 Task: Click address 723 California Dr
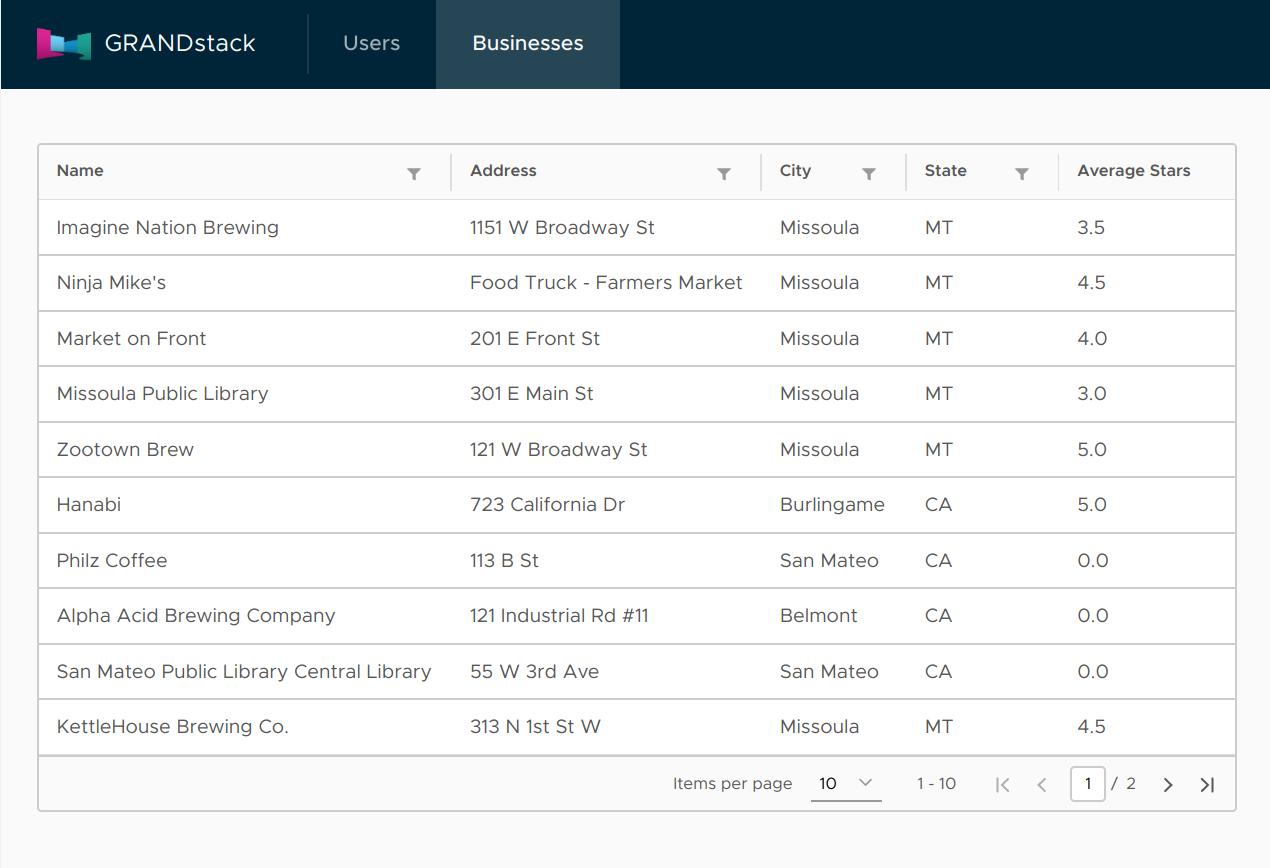point(547,505)
